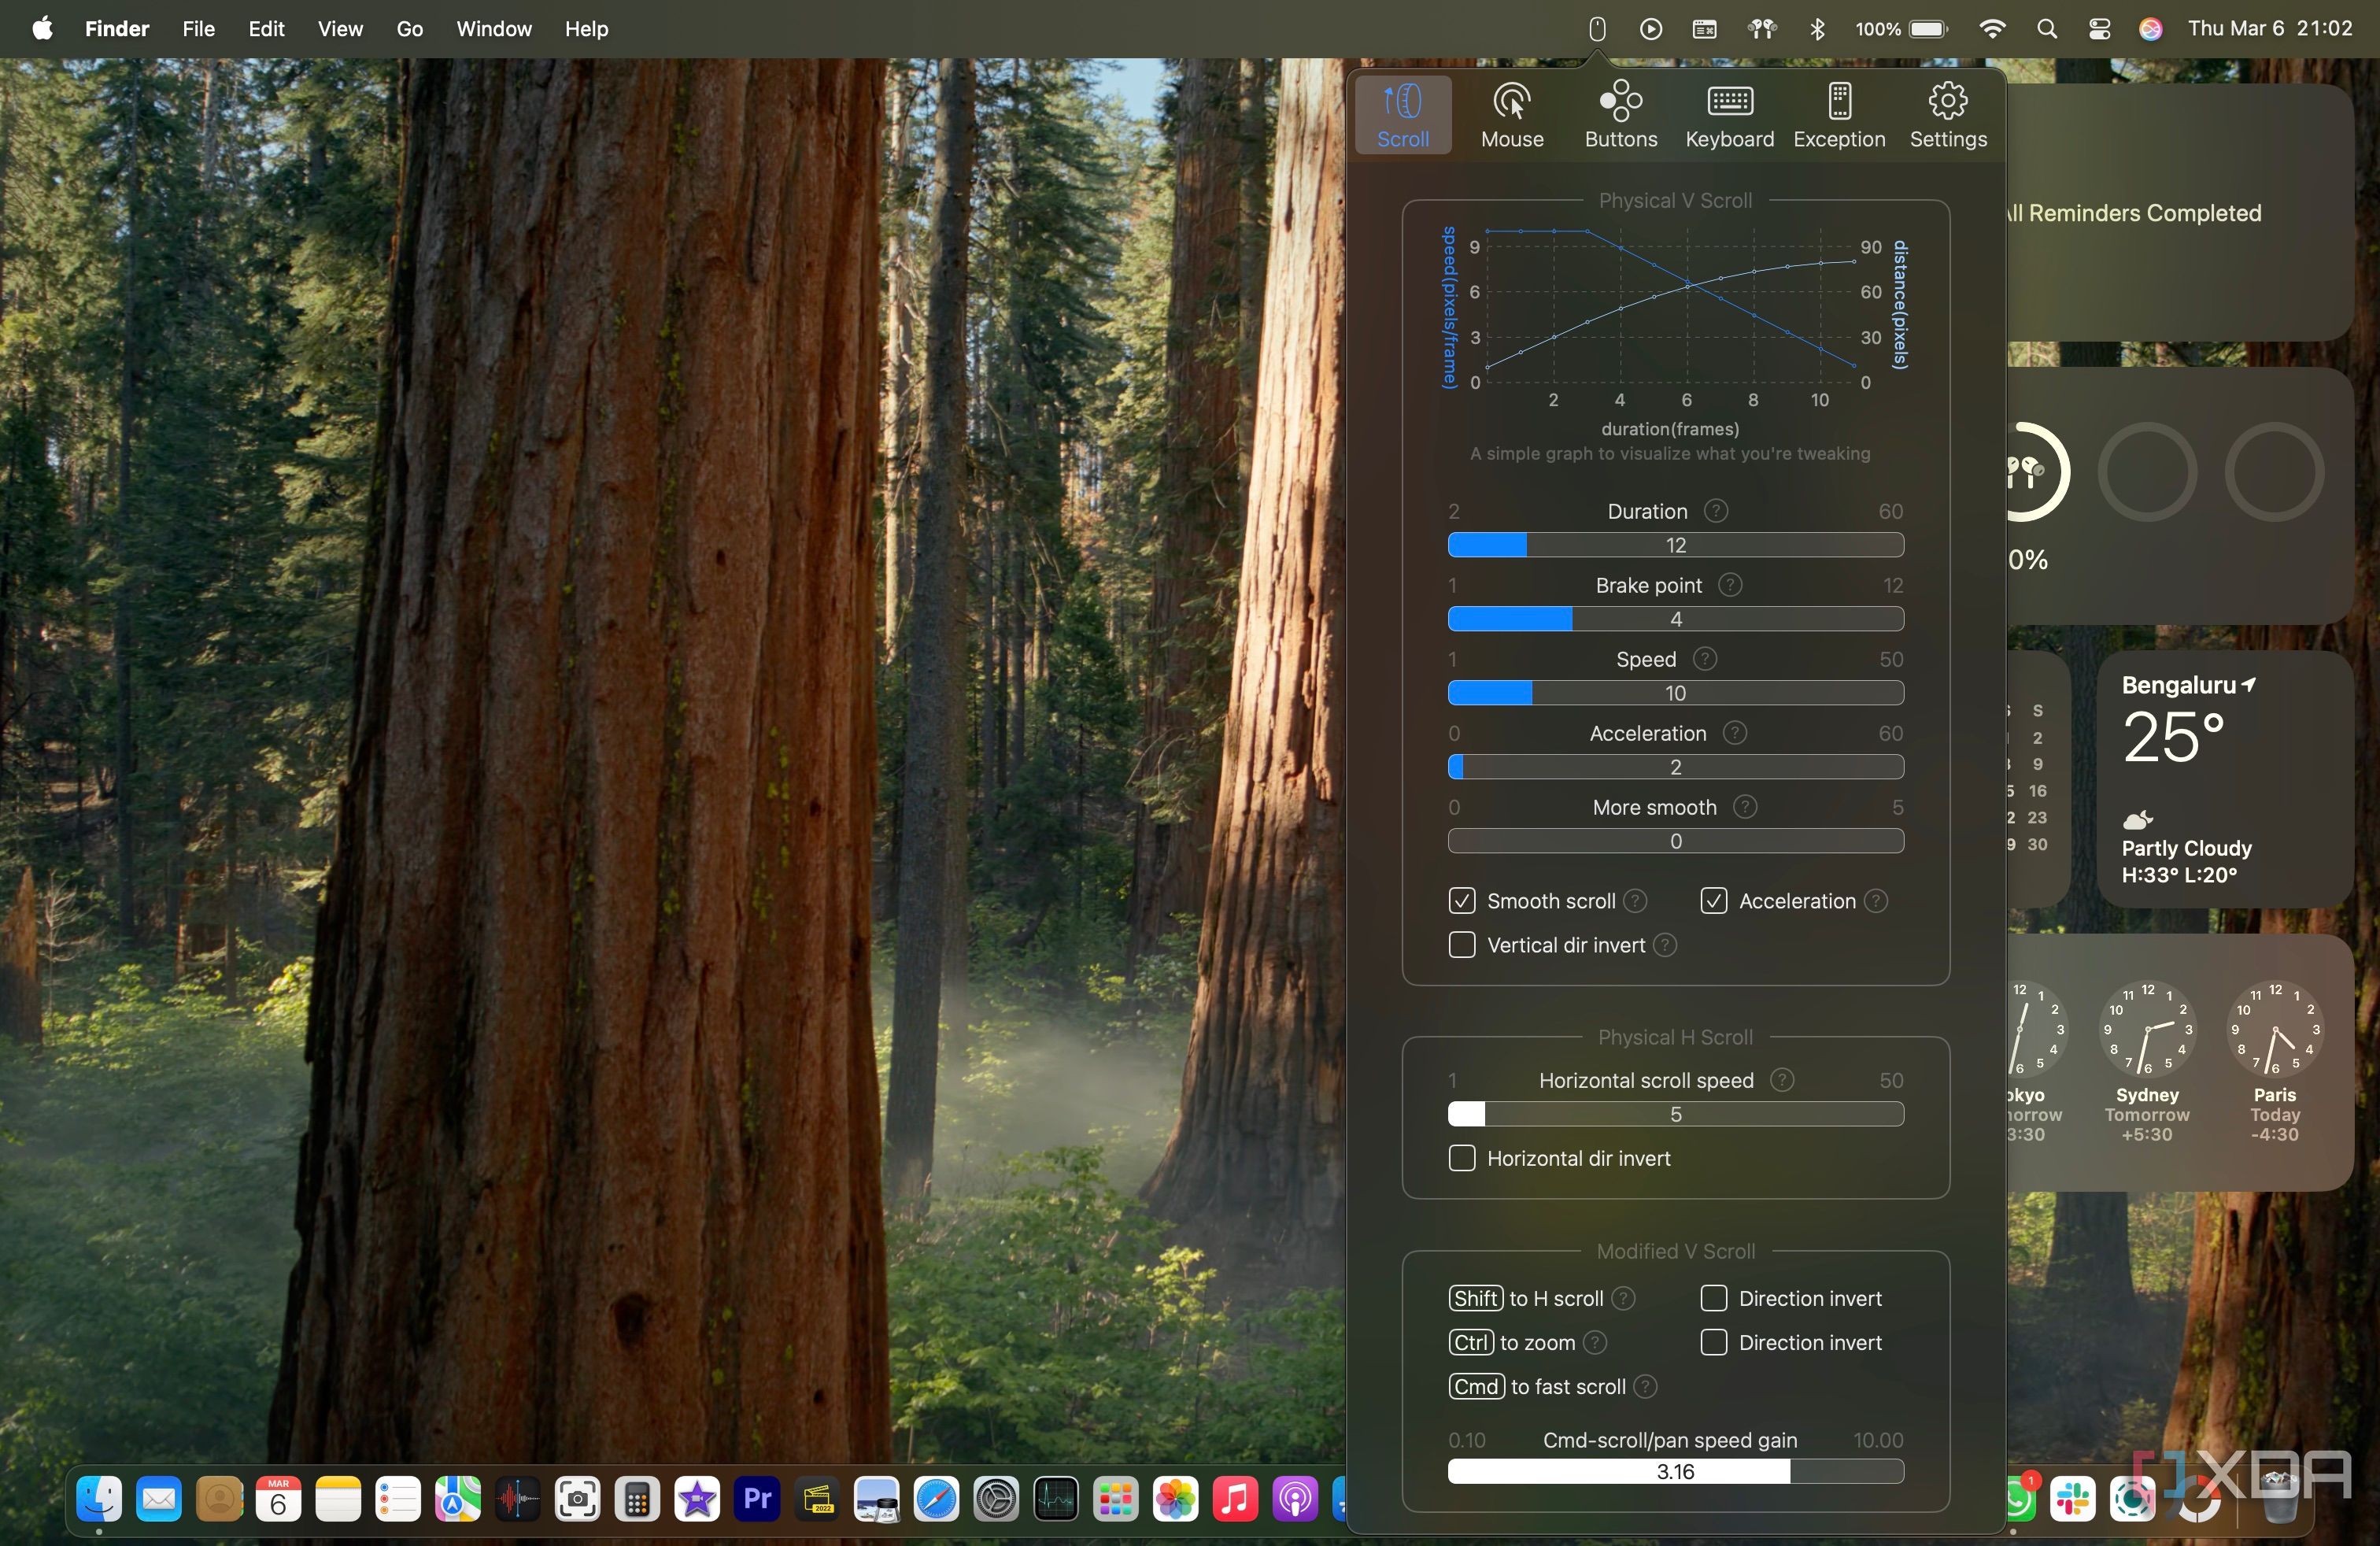Open Safari from the Dock
The height and width of the screenshot is (1546, 2380).
936,1499
